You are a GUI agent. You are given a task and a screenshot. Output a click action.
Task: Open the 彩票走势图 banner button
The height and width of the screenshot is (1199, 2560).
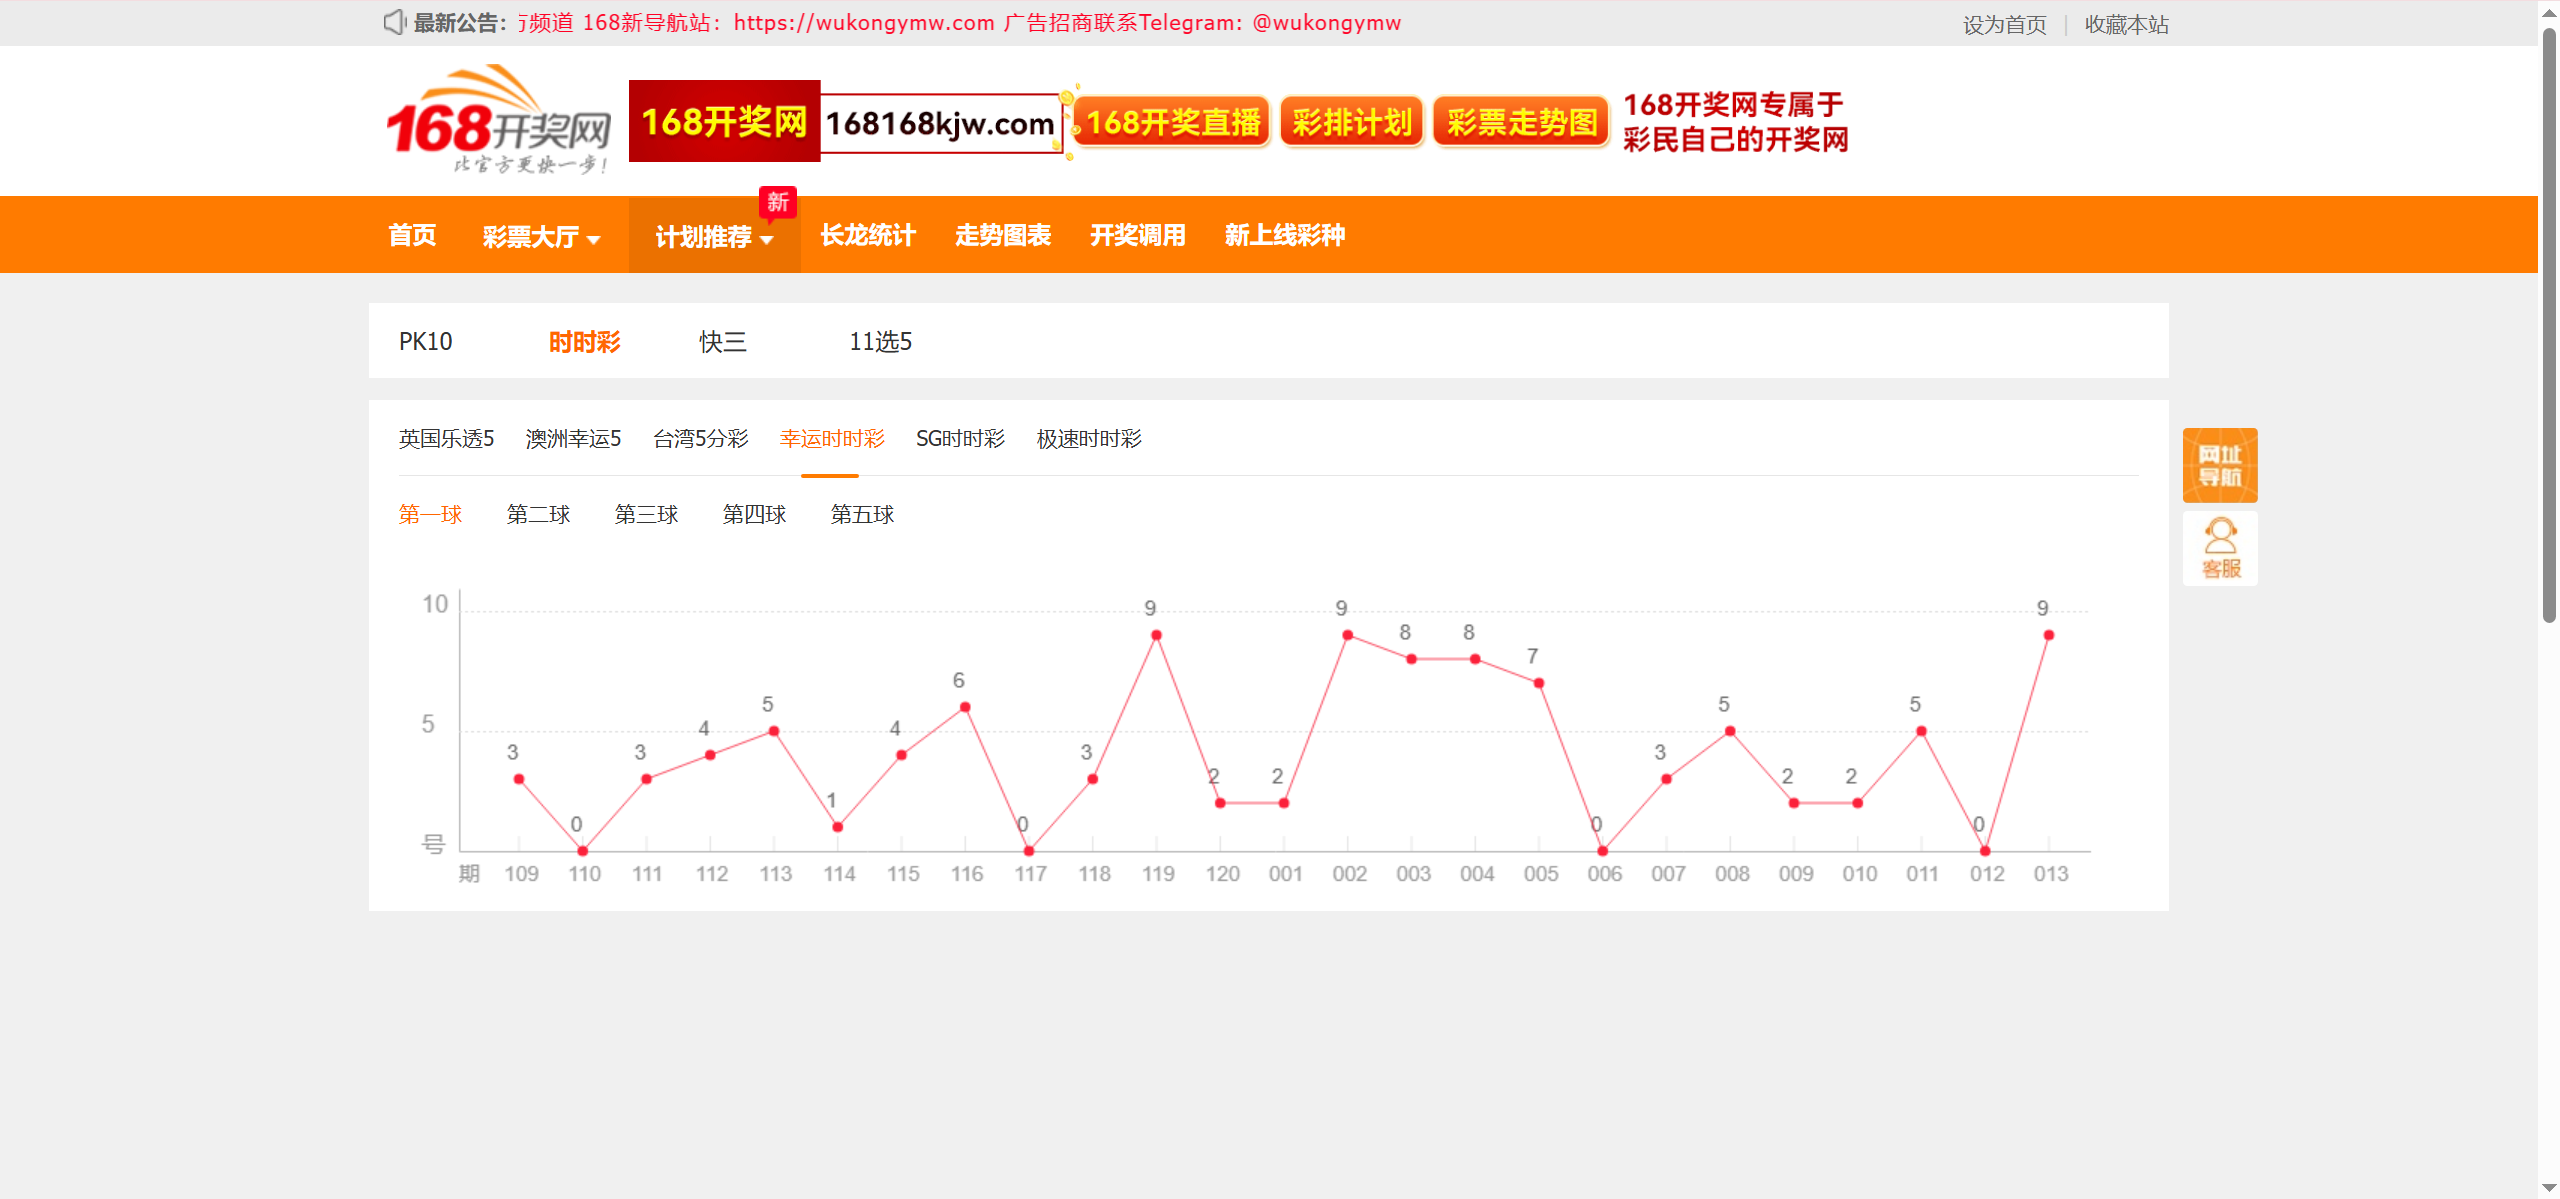[1521, 122]
